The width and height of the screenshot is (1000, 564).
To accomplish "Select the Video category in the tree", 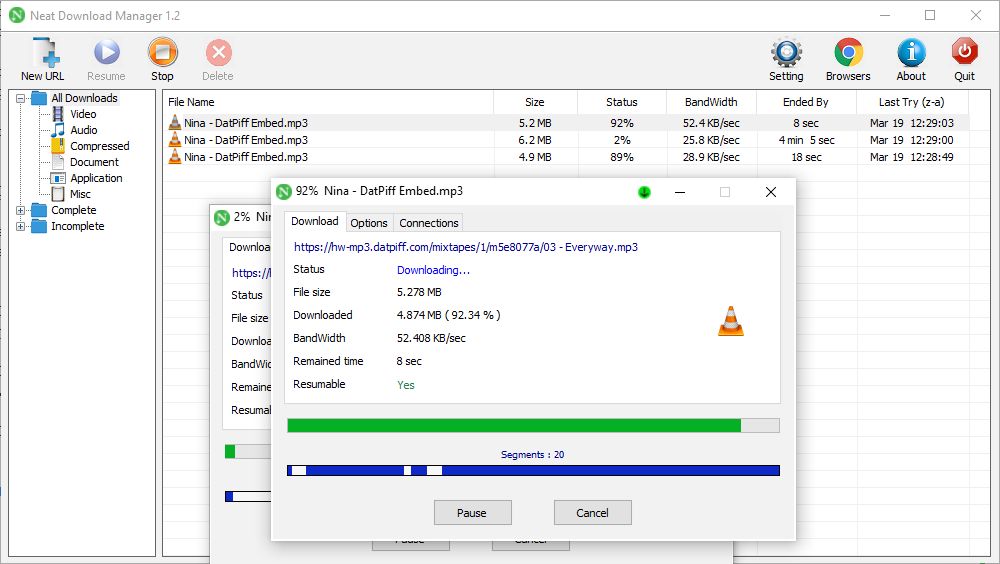I will click(83, 114).
